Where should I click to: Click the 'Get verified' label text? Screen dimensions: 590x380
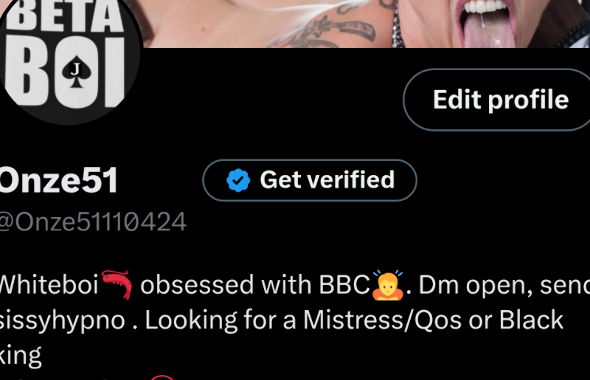point(327,180)
